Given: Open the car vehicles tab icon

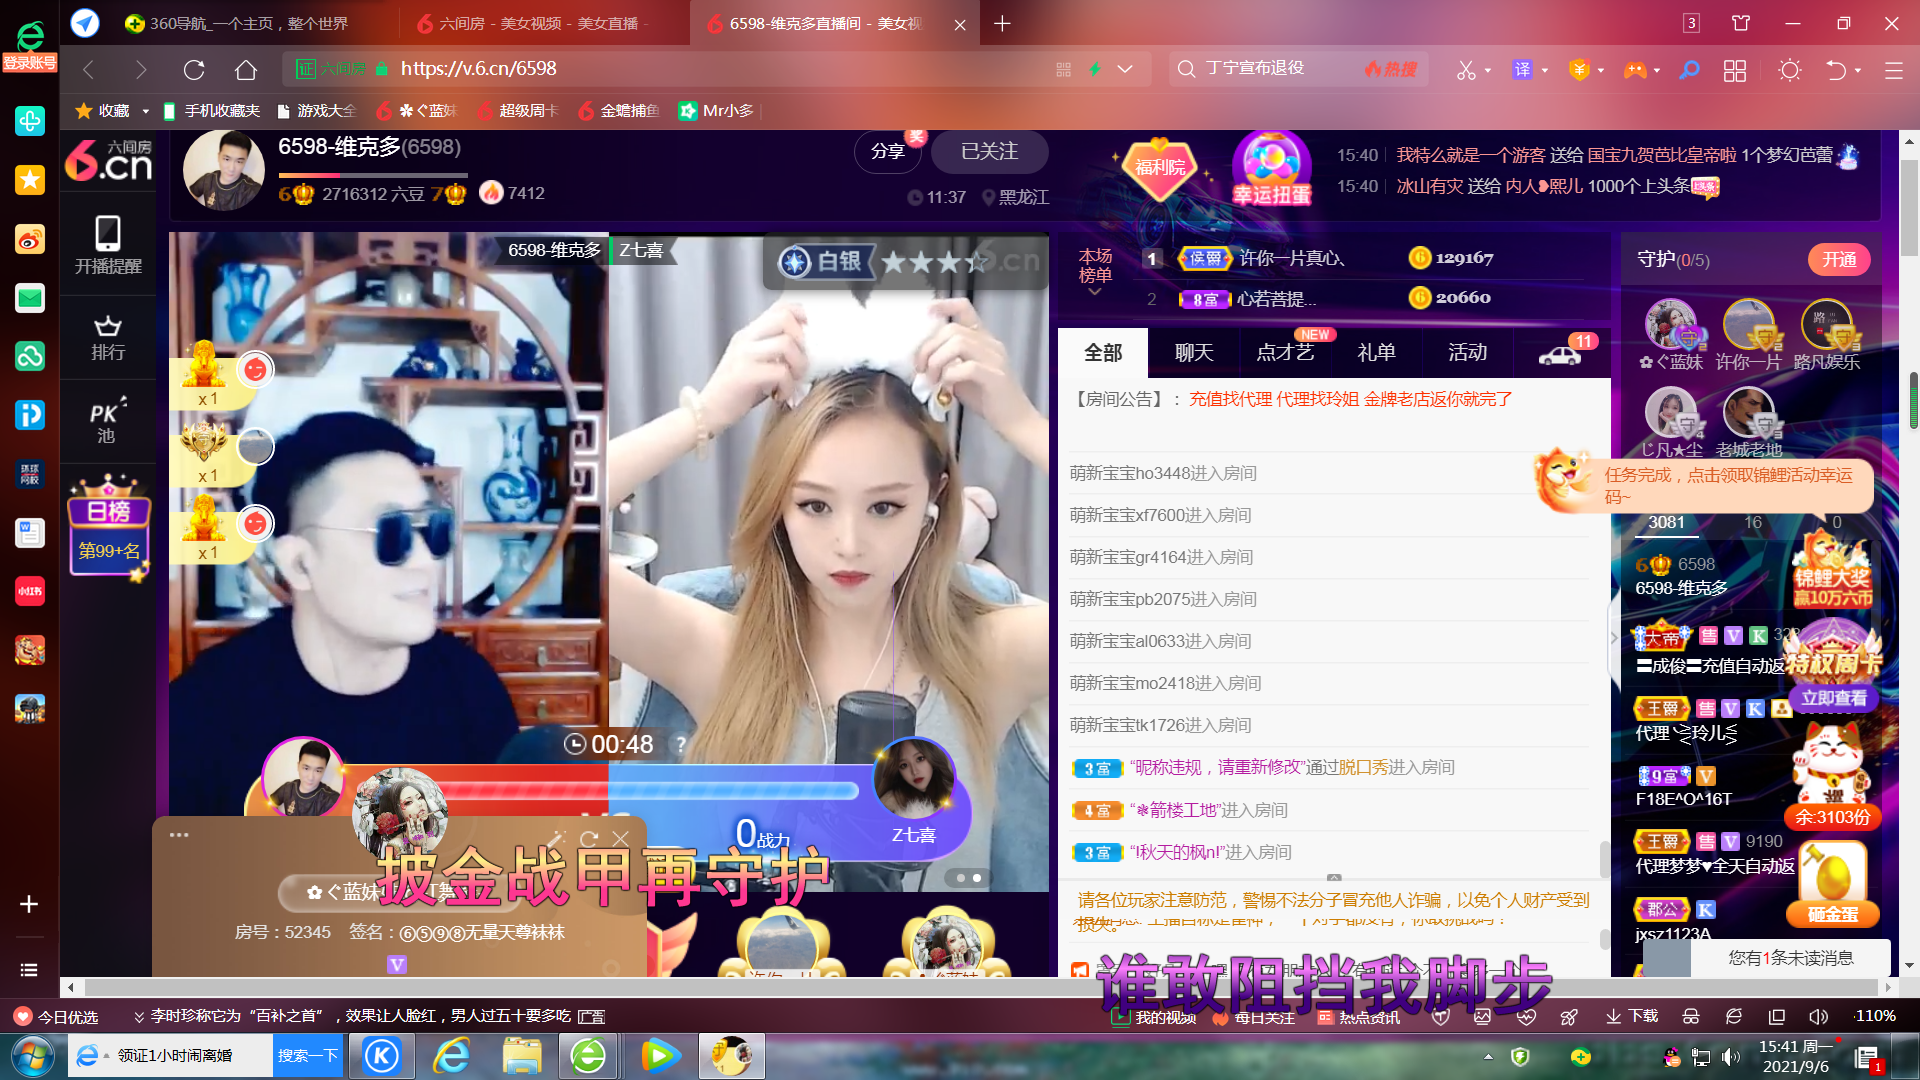Looking at the screenshot, I should tap(1559, 353).
